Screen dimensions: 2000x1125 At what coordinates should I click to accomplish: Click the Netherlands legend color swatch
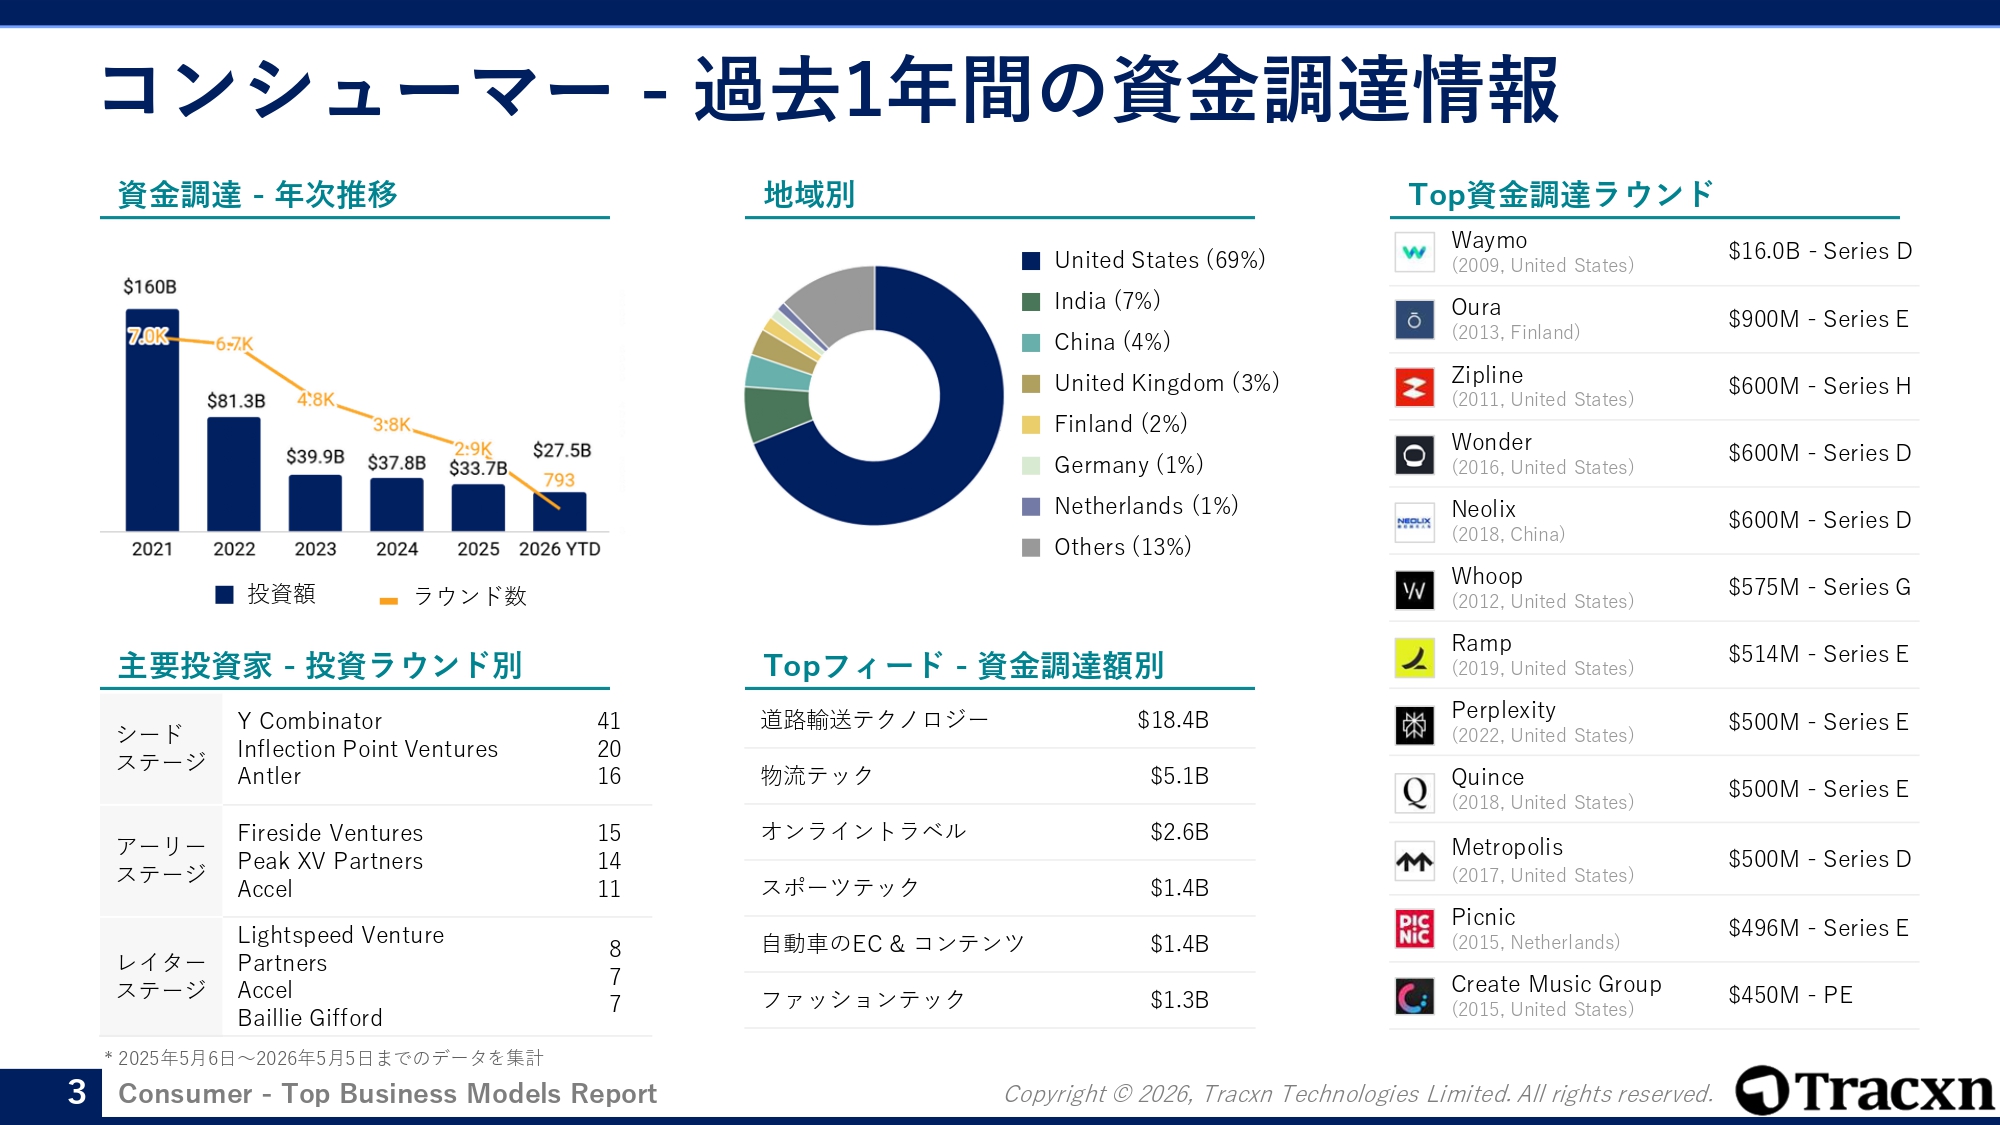click(1031, 507)
